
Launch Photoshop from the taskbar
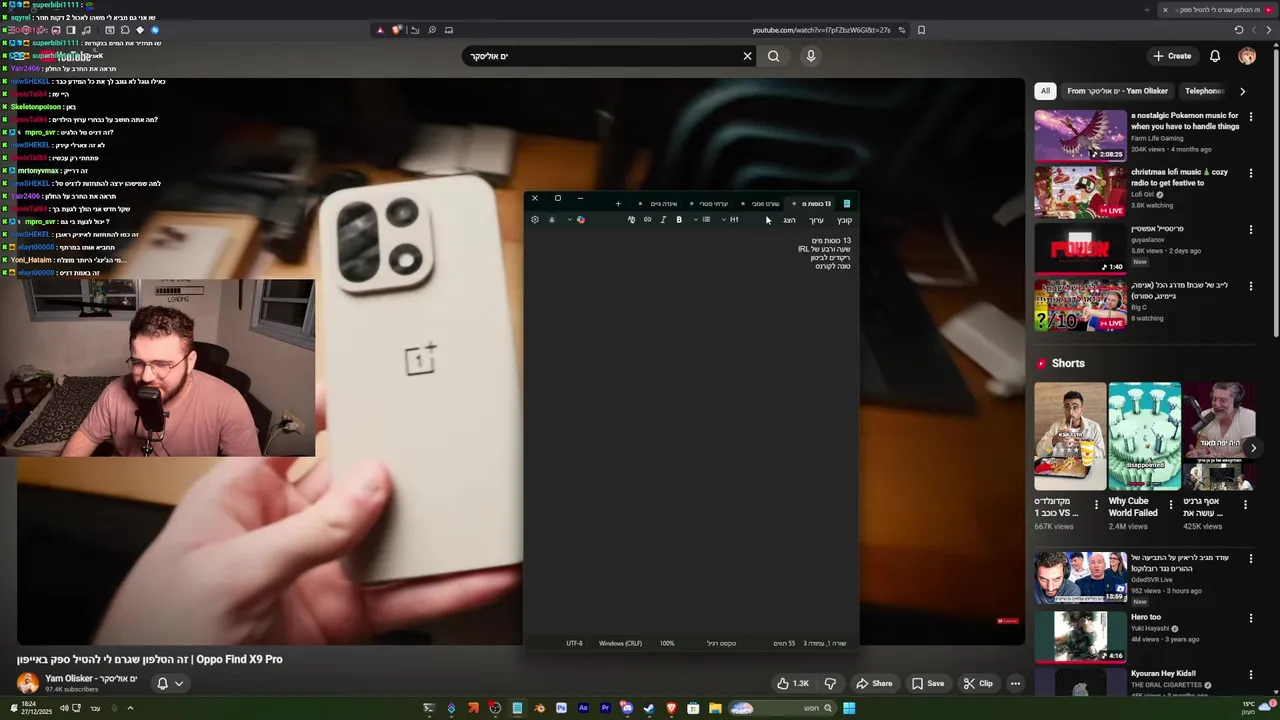(x=561, y=708)
